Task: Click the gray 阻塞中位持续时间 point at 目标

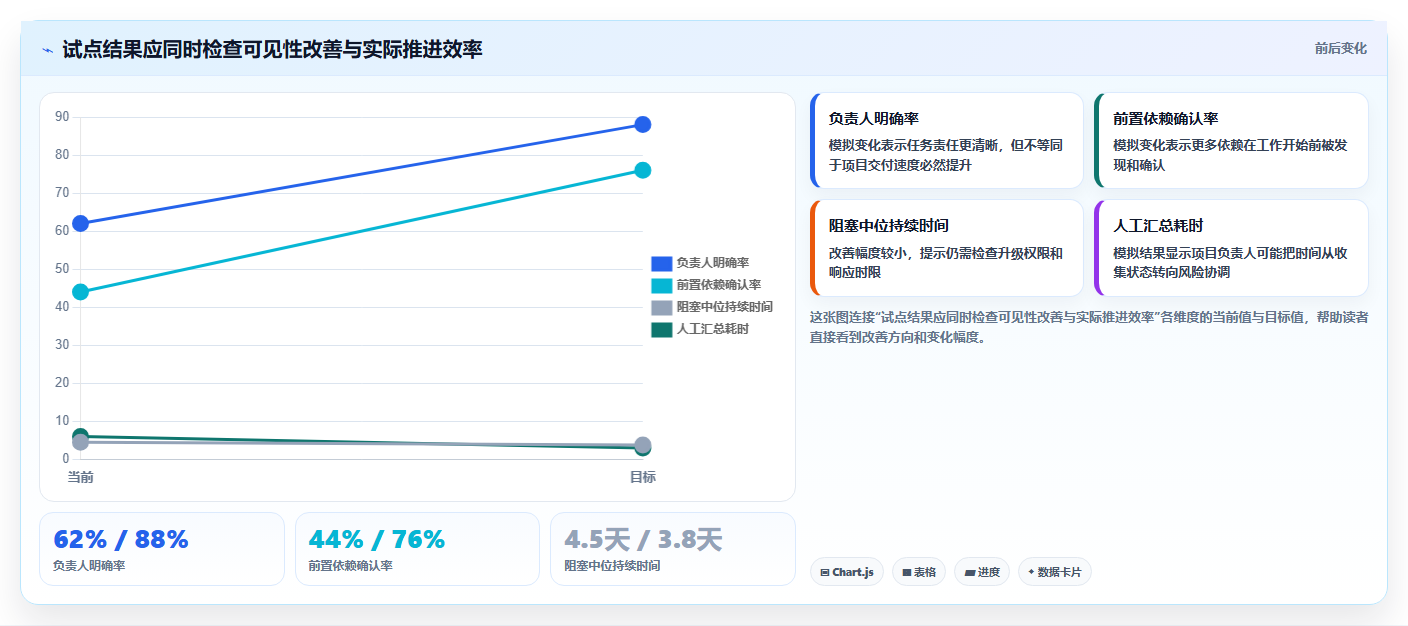Action: 643,445
